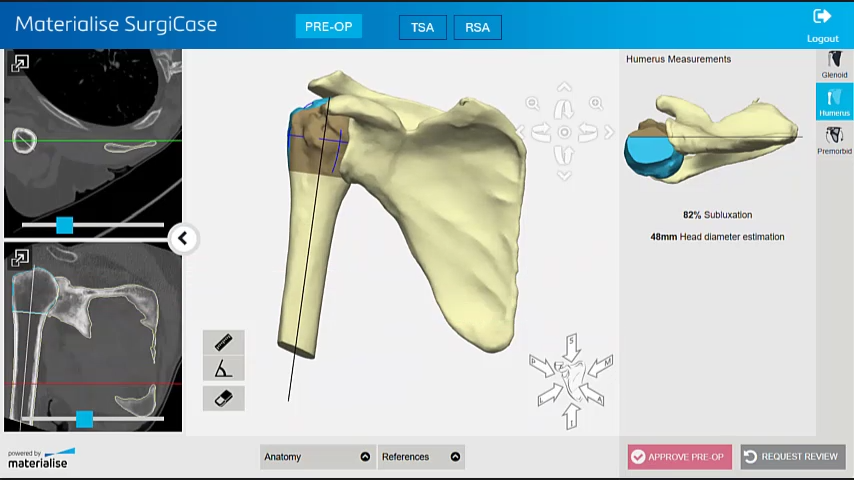
Task: Expand the lower coronal CT scan view
Action: tap(20, 259)
